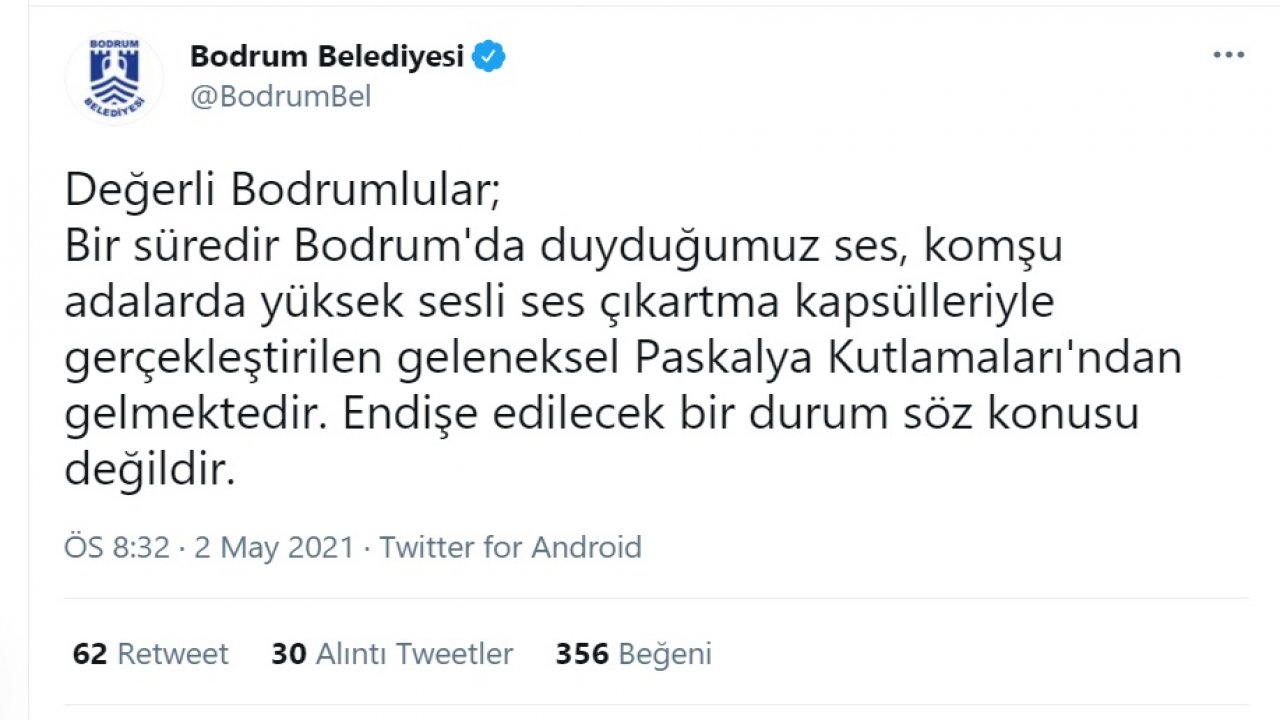The height and width of the screenshot is (720, 1280).
Task: Open the @BodrumBel profile handle
Action: click(x=280, y=97)
